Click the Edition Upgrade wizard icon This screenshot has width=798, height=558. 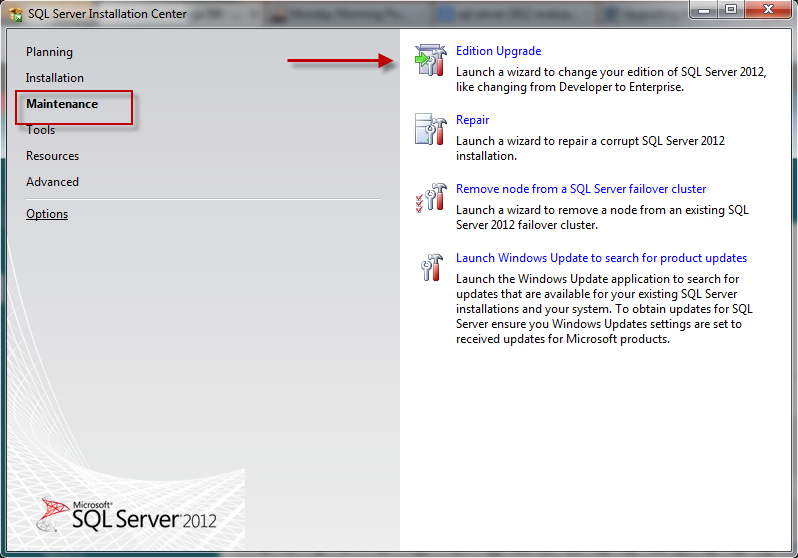pos(431,60)
